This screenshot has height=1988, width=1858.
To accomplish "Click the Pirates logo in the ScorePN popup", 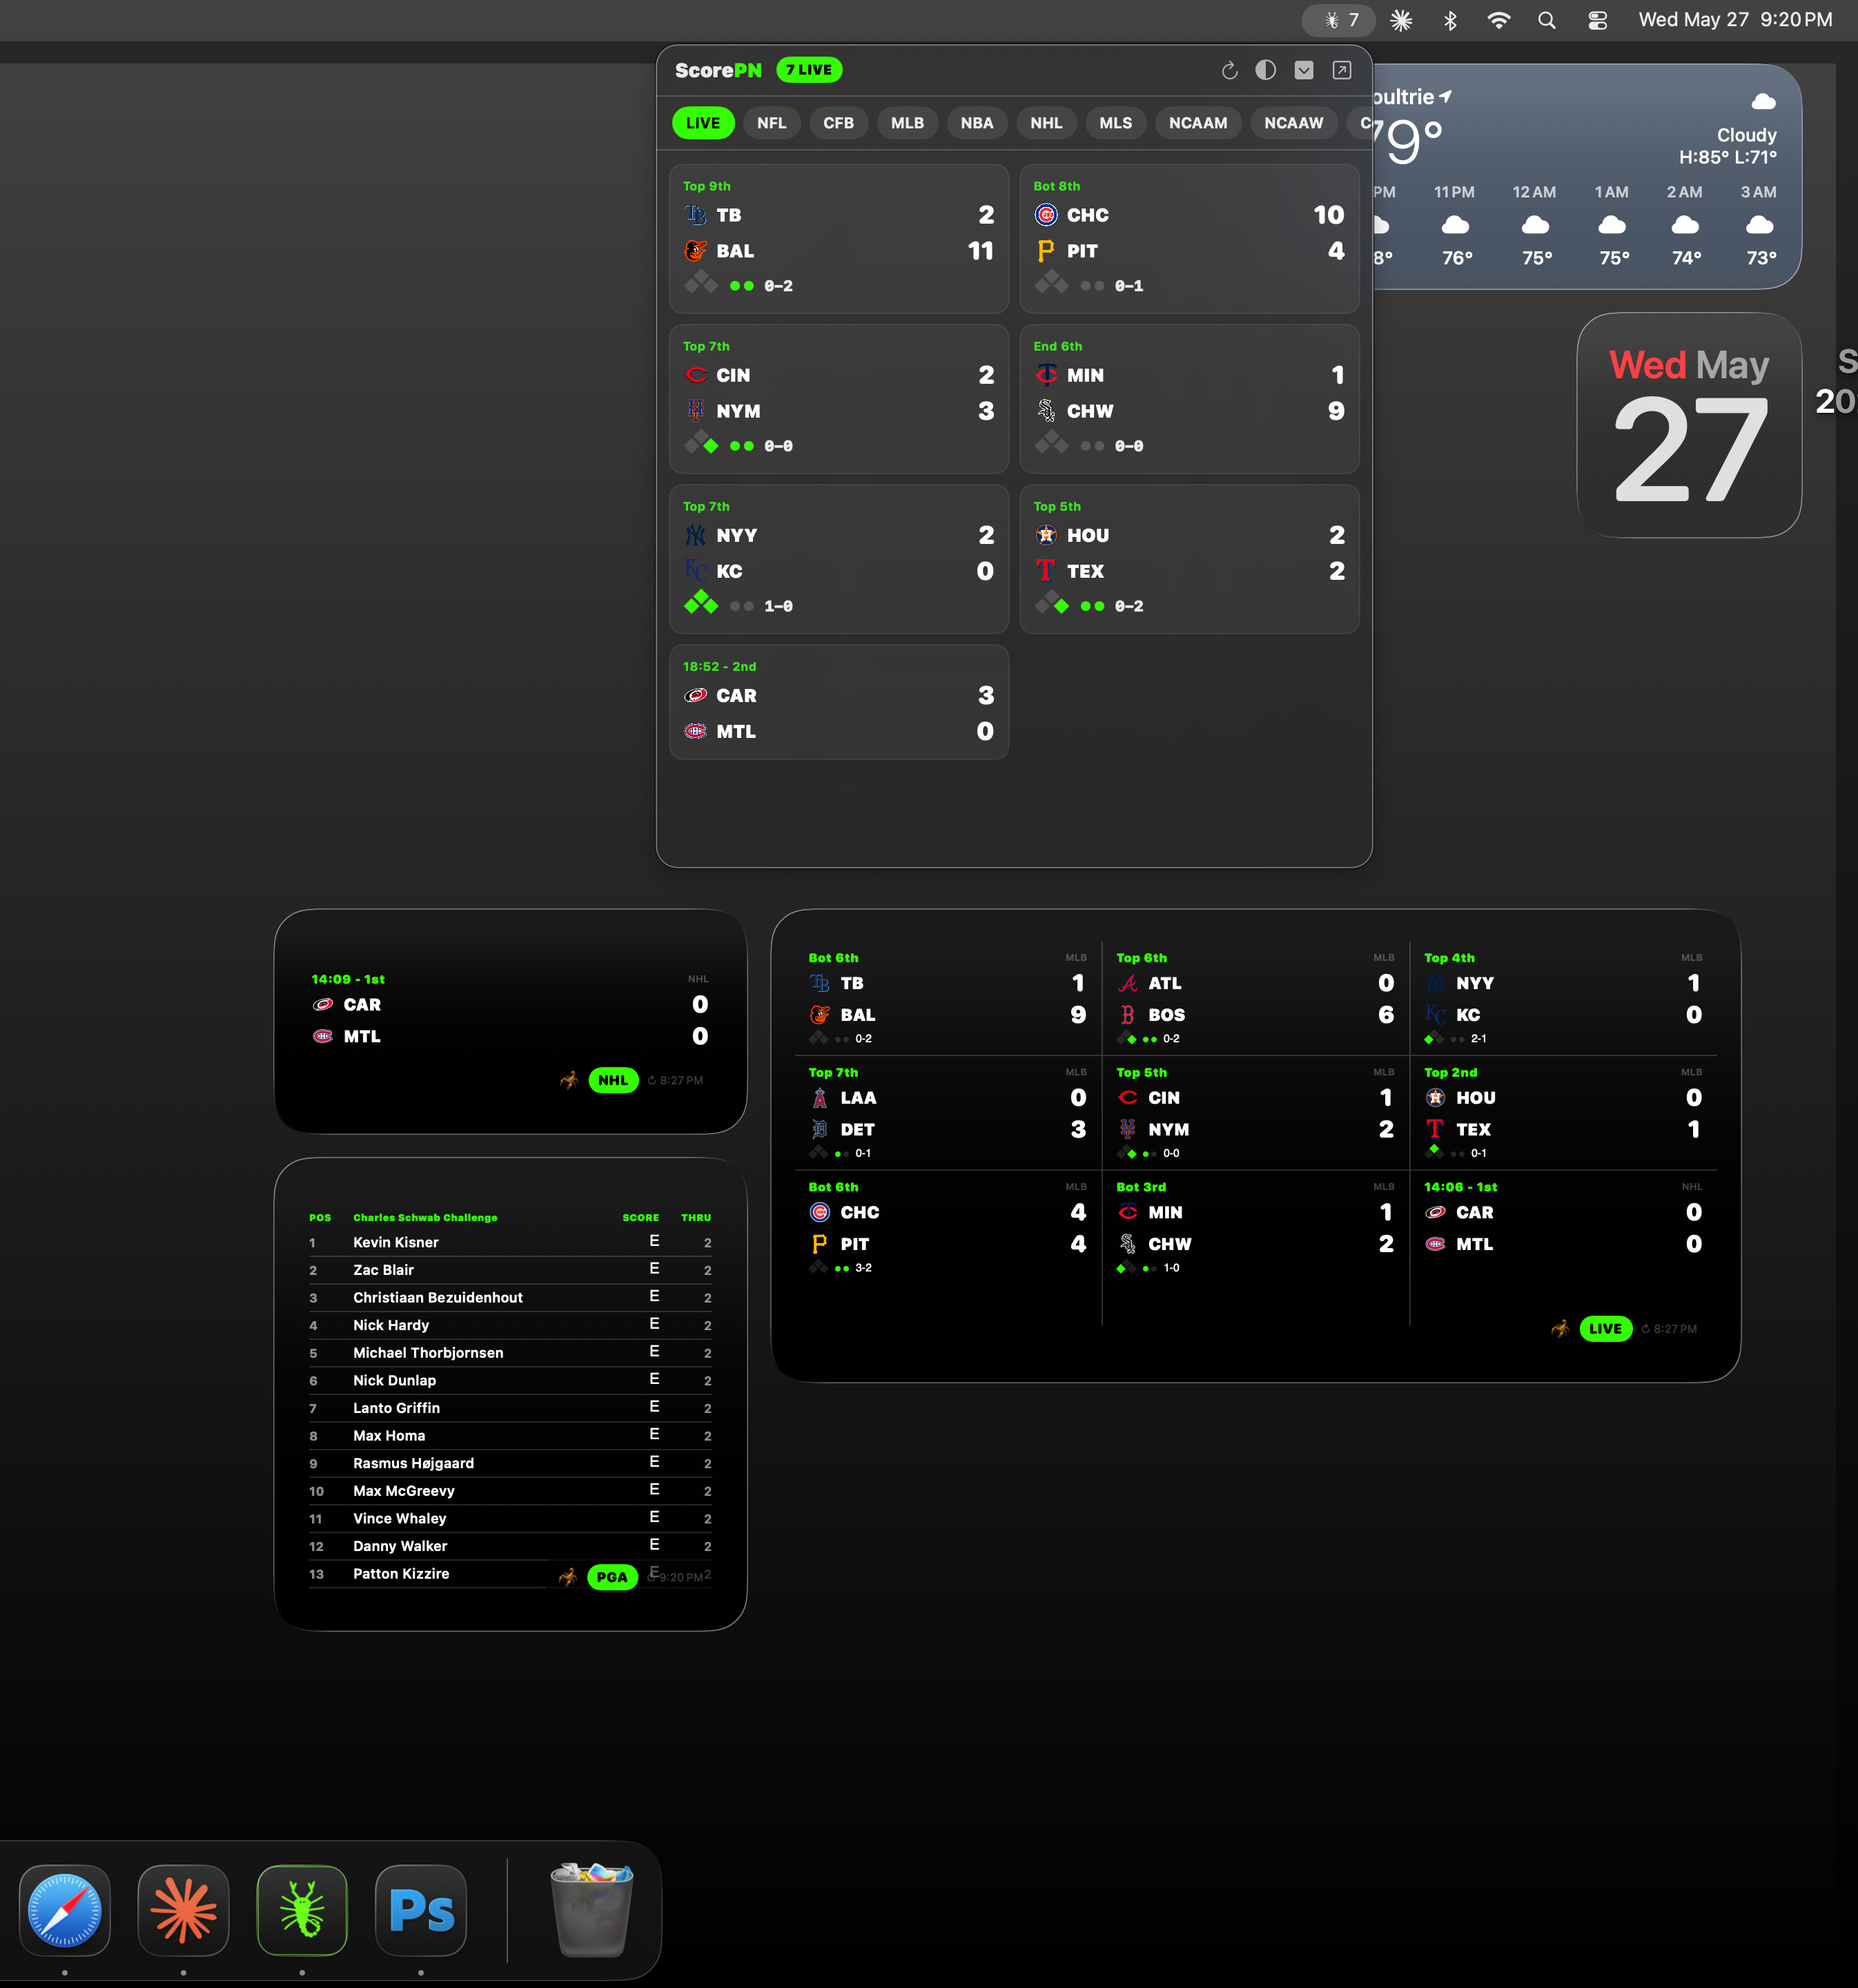I will [1046, 251].
